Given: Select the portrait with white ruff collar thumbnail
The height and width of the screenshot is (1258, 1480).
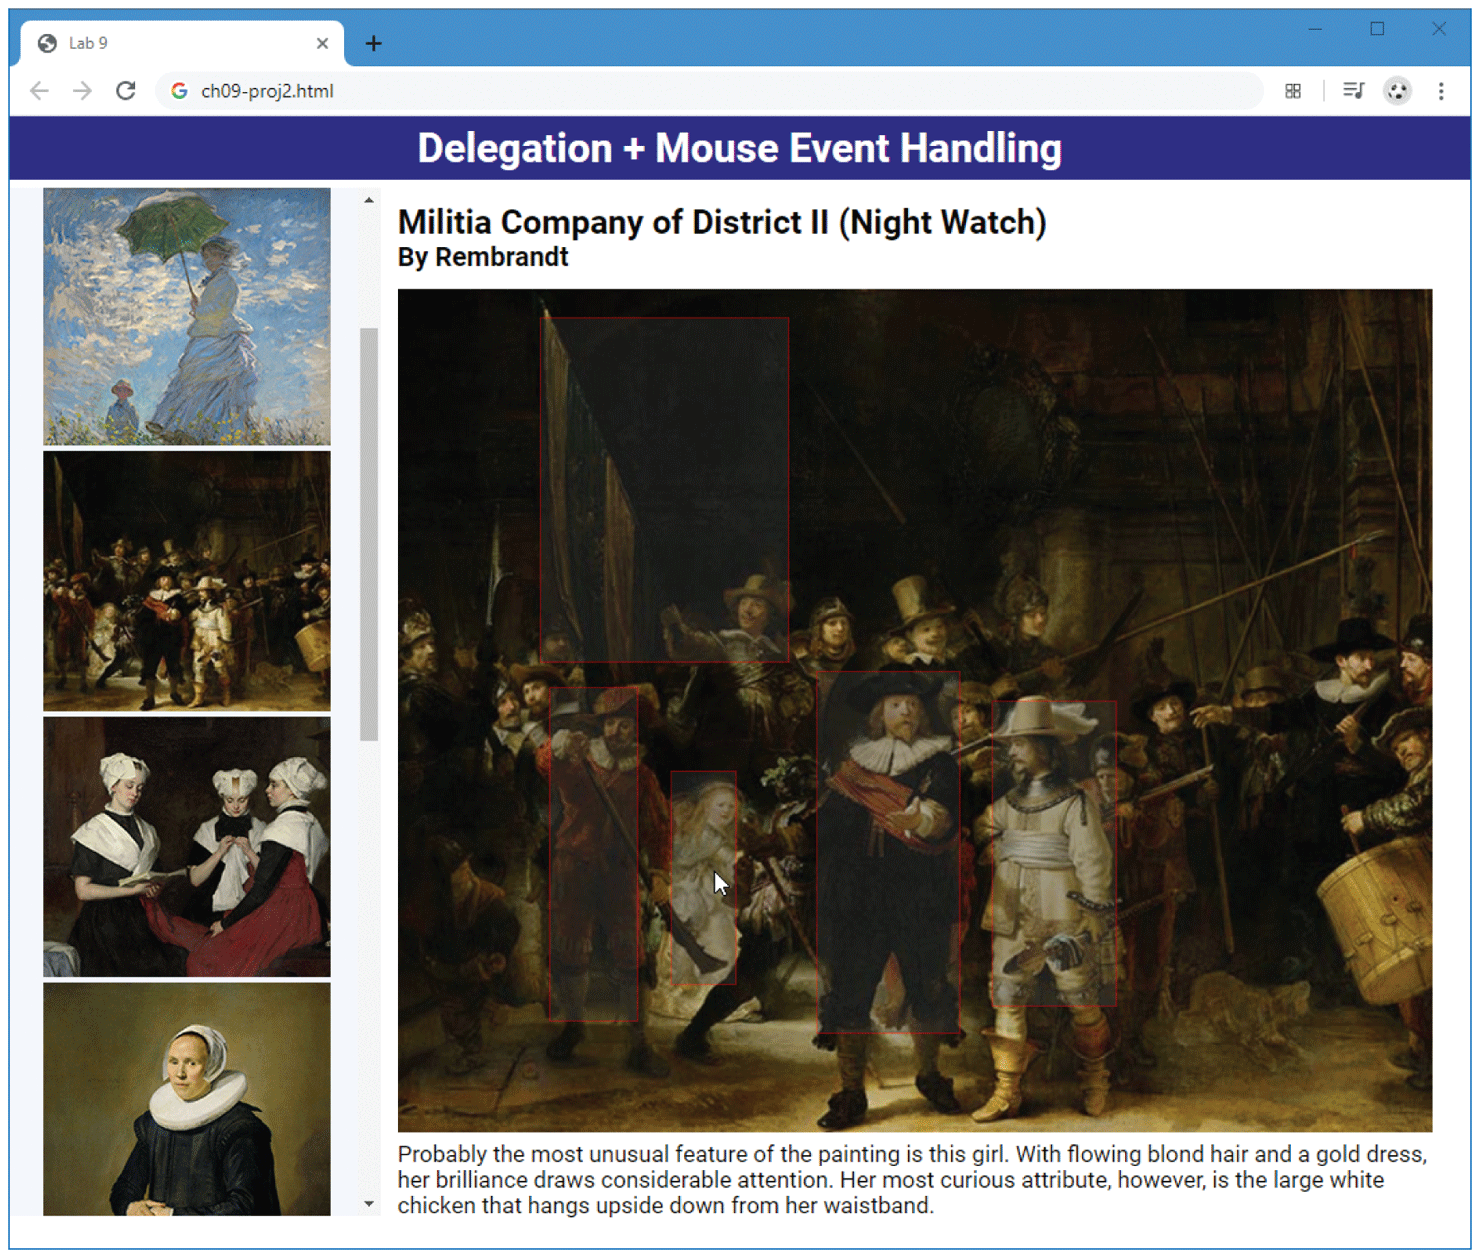Looking at the screenshot, I should [187, 1098].
